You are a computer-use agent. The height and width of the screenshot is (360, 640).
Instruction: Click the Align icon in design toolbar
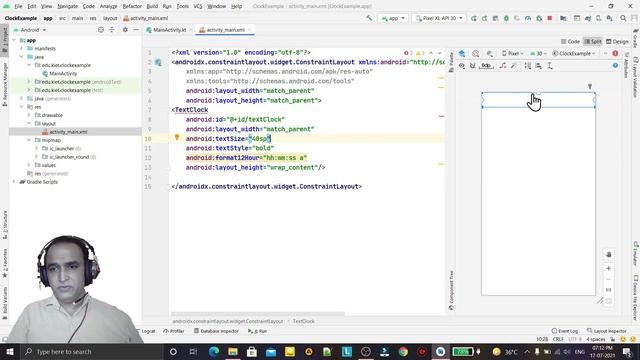[x=539, y=66]
